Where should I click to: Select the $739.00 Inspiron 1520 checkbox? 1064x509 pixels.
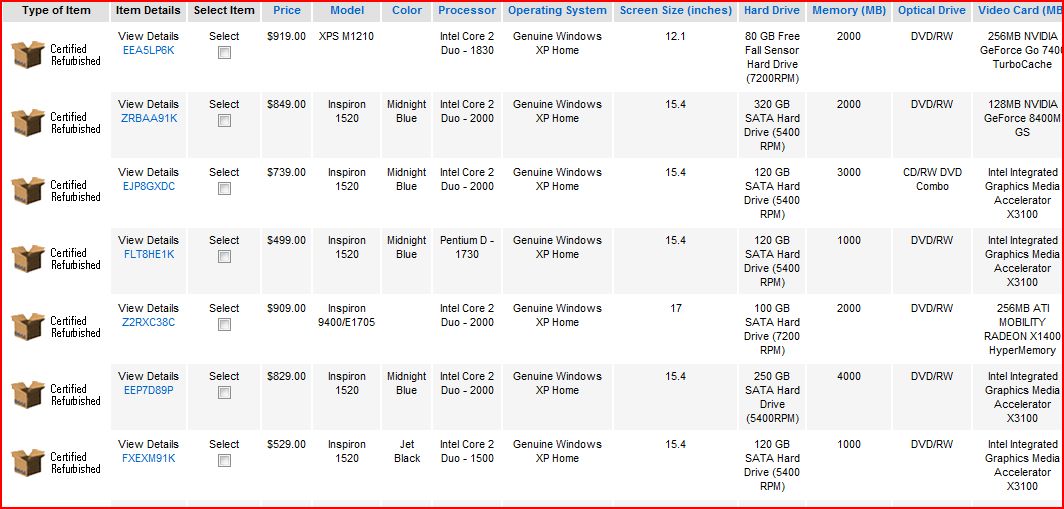[224, 188]
